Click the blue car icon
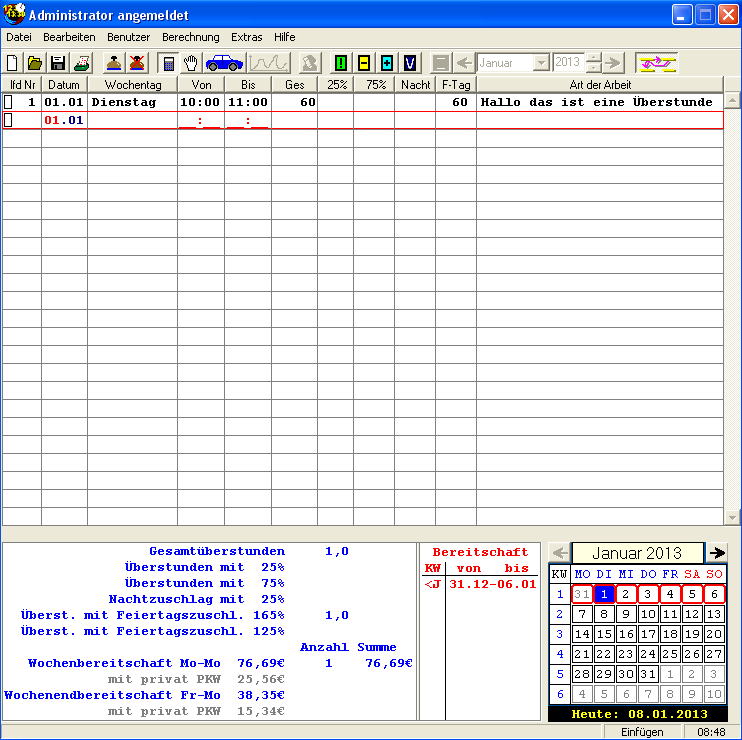This screenshot has width=742, height=740. pos(224,63)
